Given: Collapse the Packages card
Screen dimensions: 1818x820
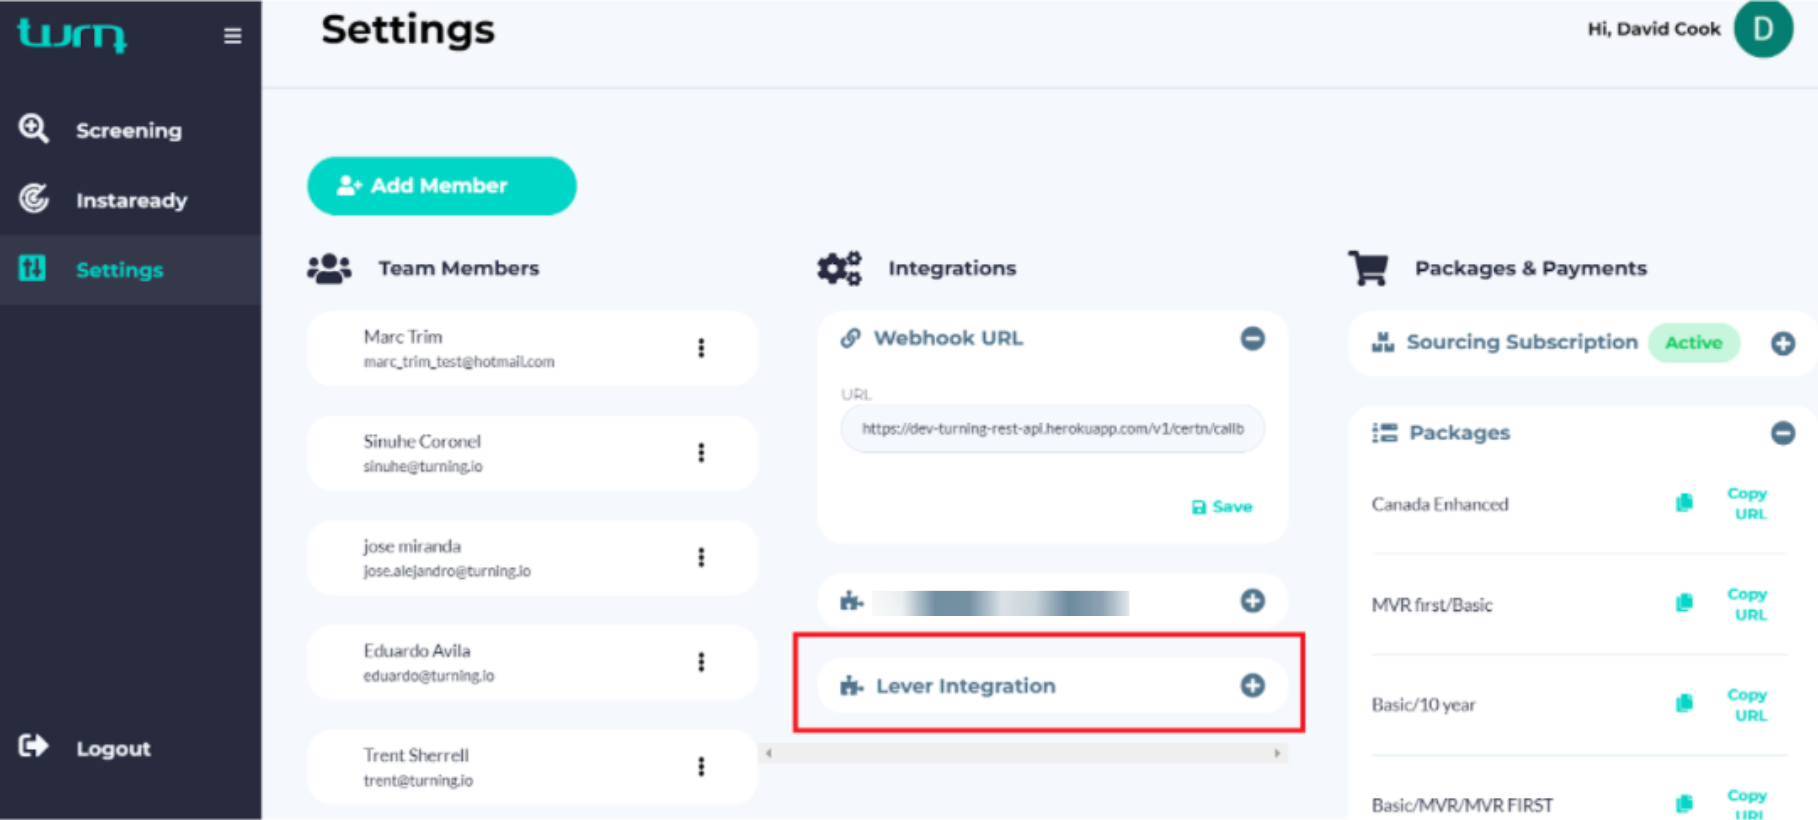Looking at the screenshot, I should 1783,433.
